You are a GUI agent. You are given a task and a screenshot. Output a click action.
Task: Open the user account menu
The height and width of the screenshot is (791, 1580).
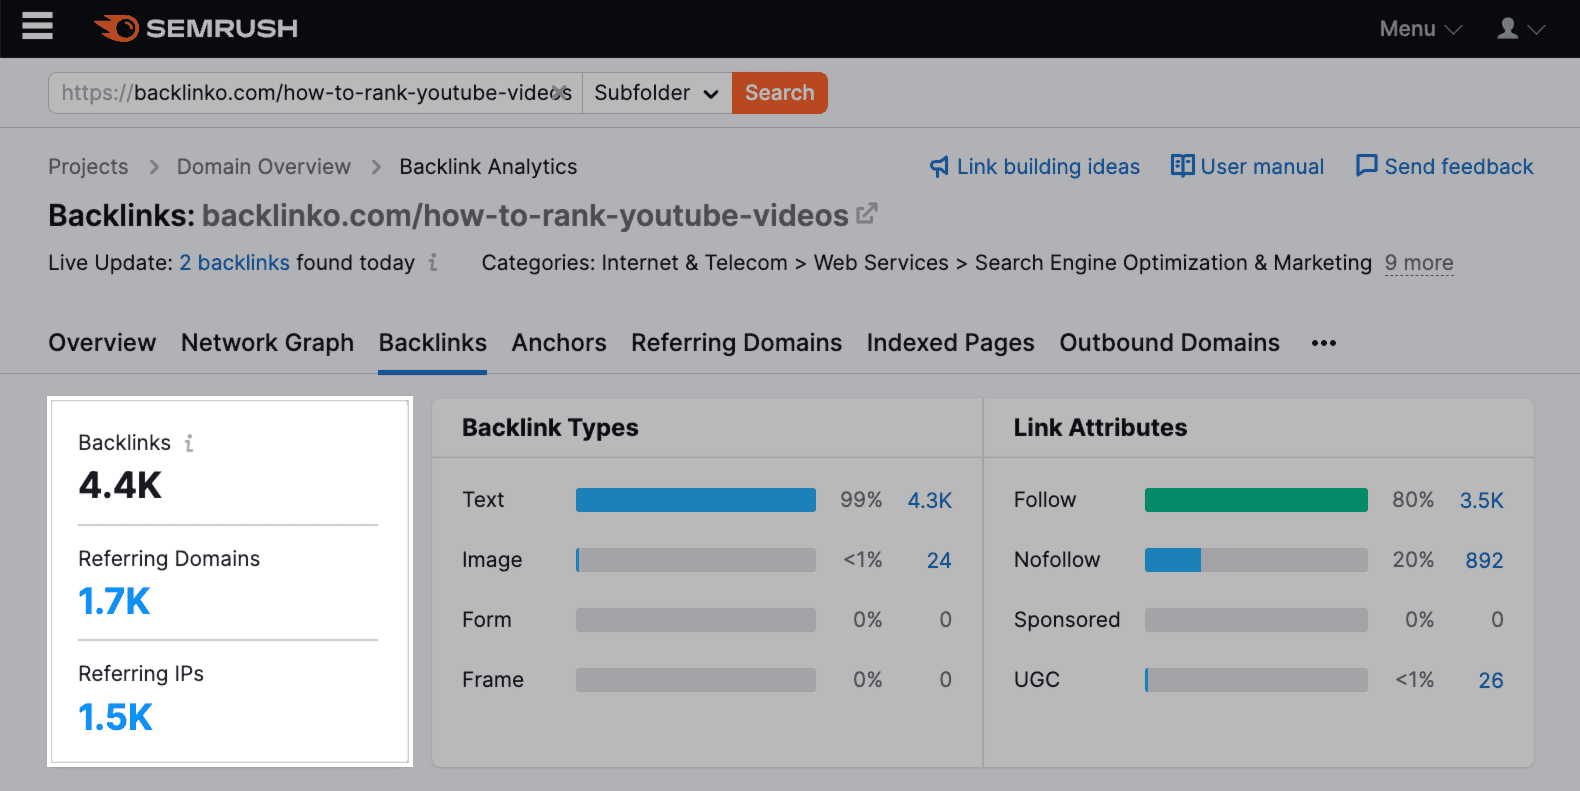(x=1521, y=29)
